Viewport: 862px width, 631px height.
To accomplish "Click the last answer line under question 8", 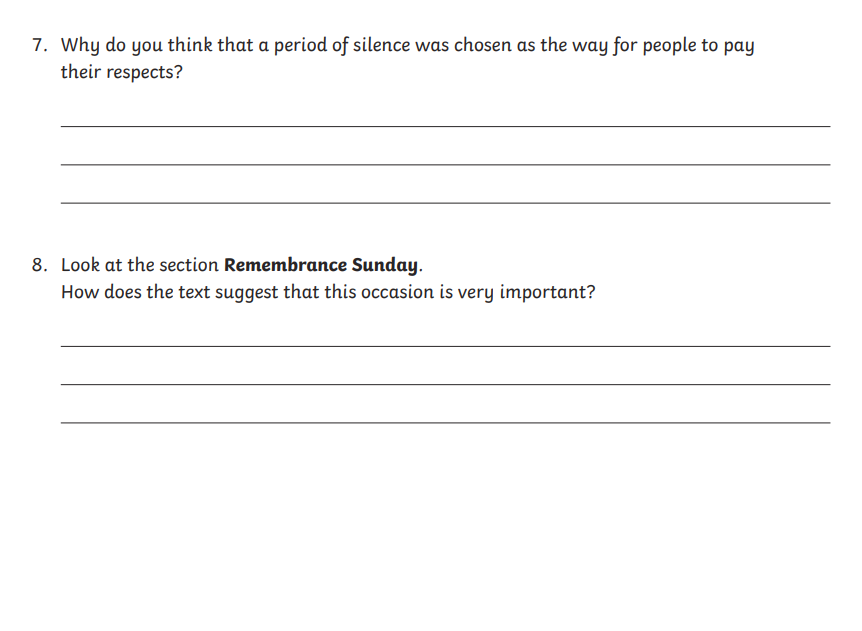I will (x=445, y=423).
